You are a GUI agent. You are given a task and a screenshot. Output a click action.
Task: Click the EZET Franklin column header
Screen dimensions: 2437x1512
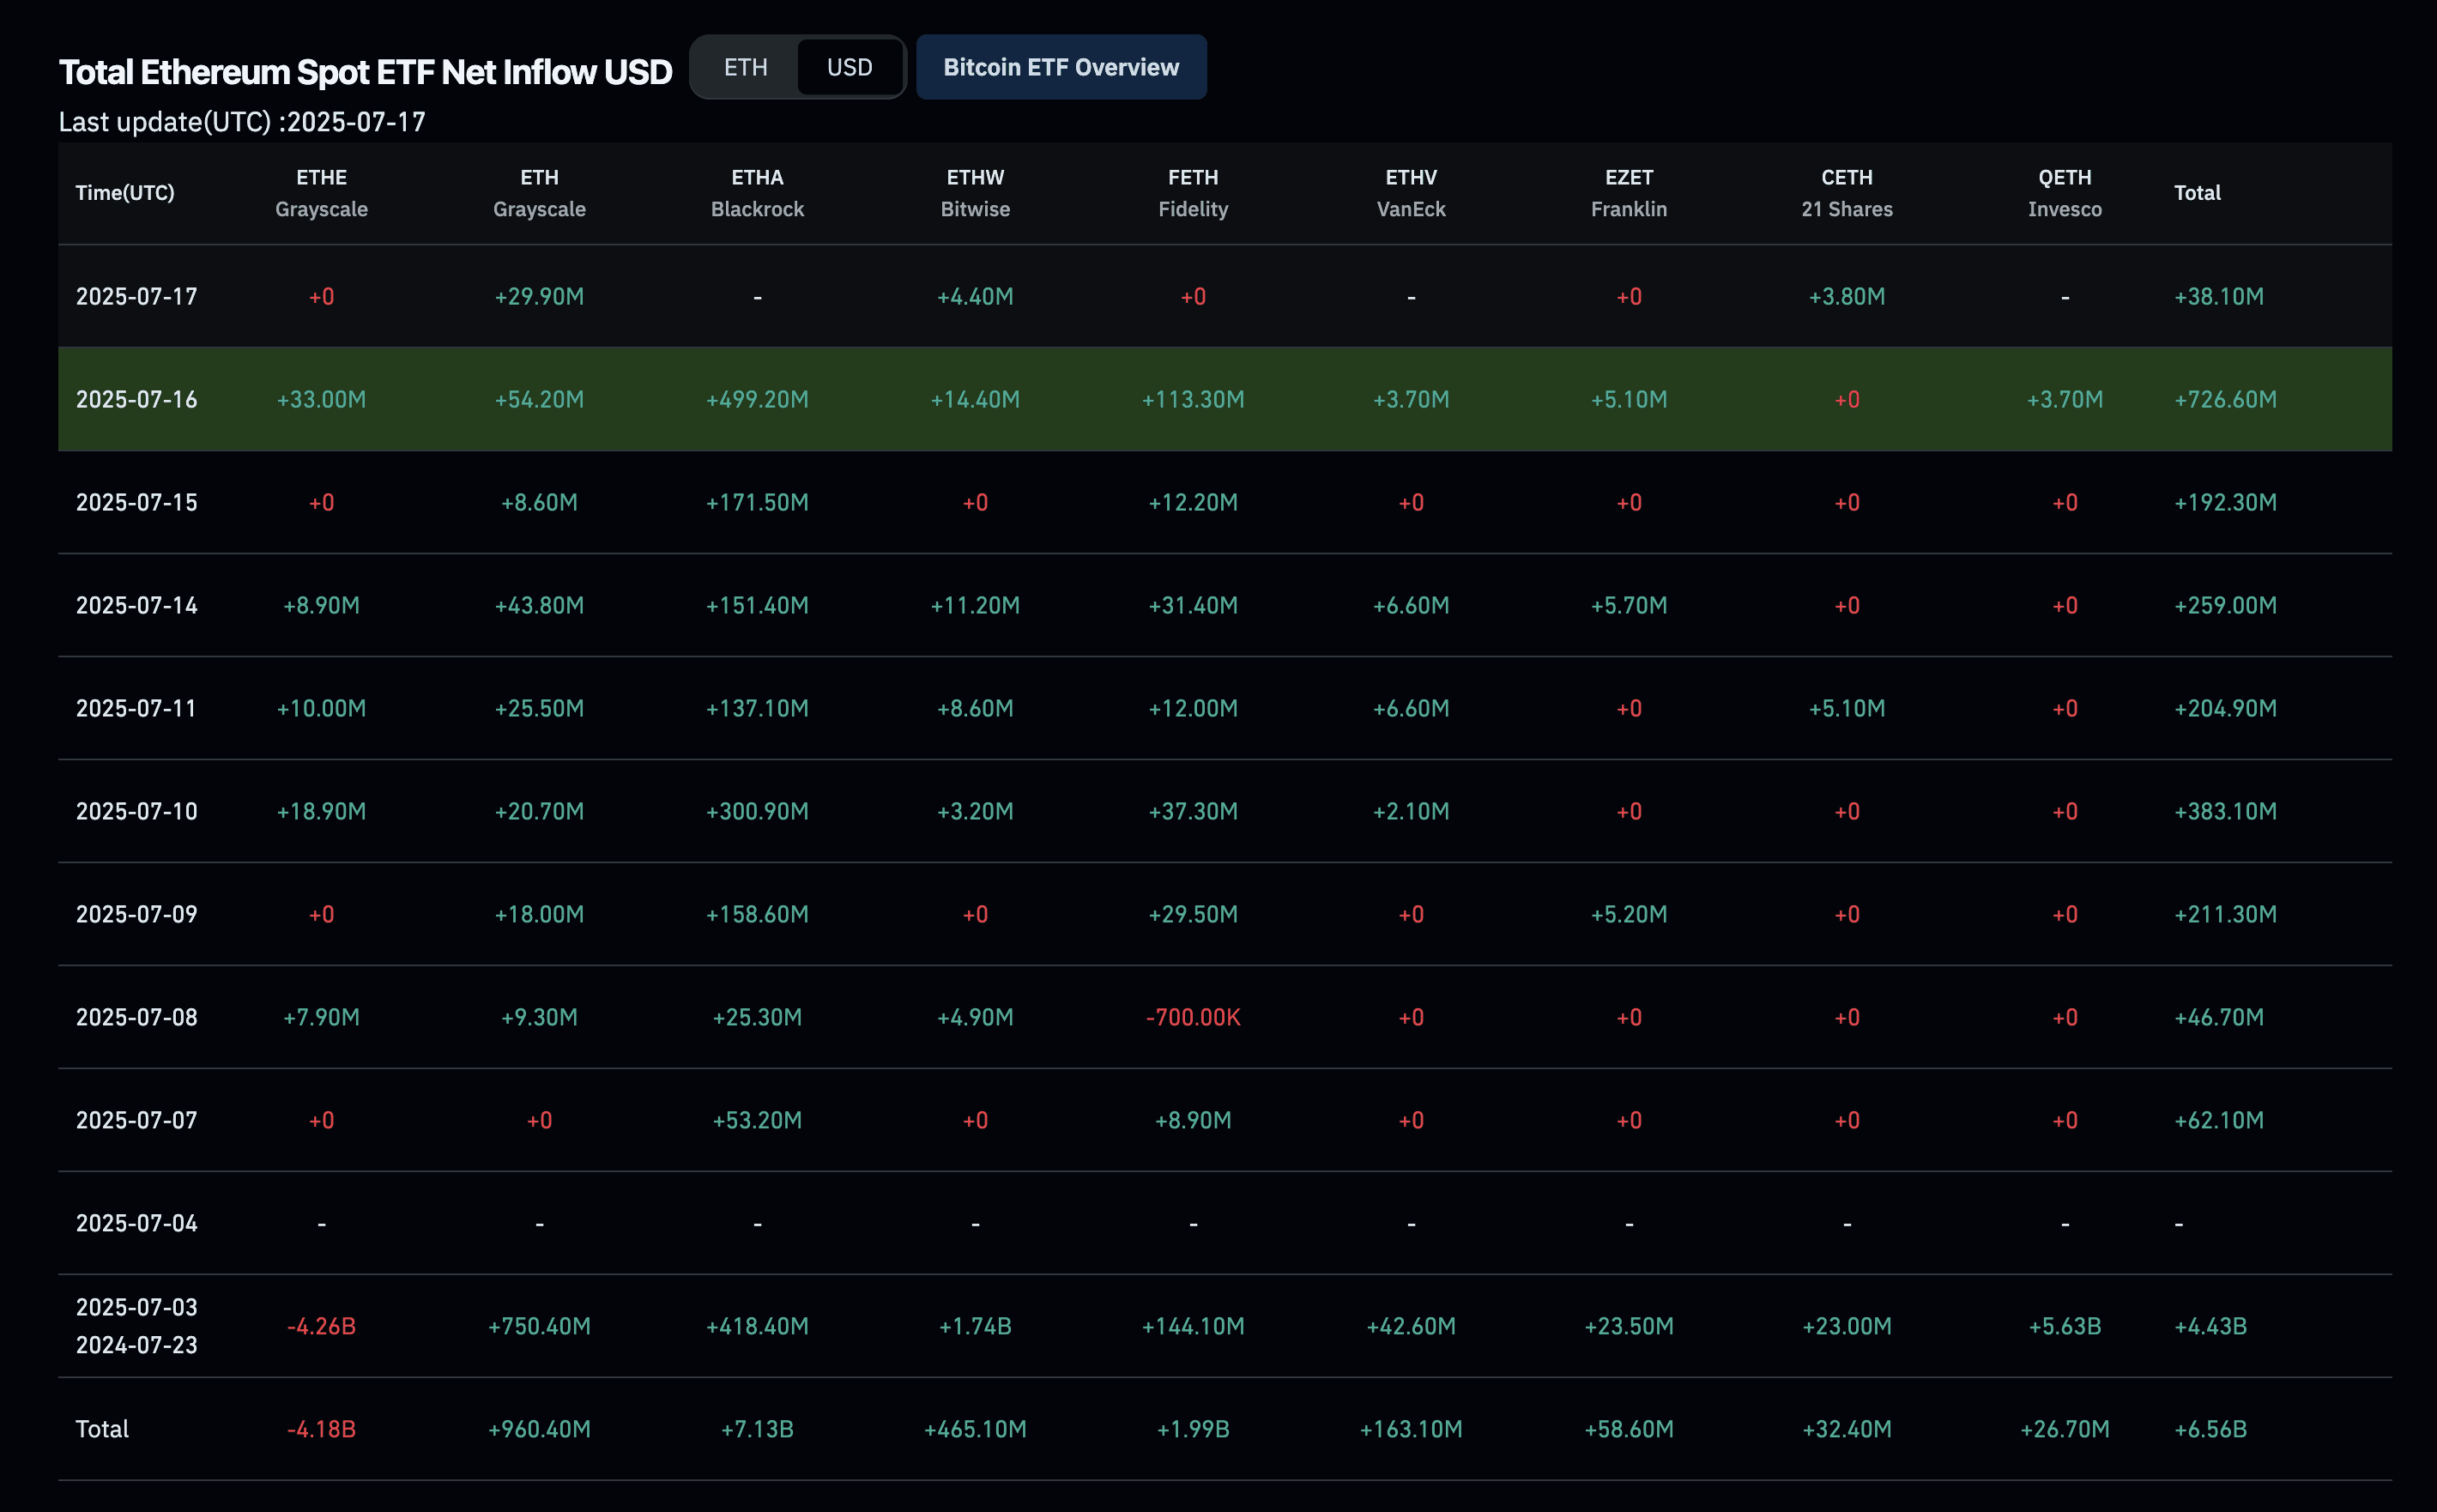coord(1629,193)
